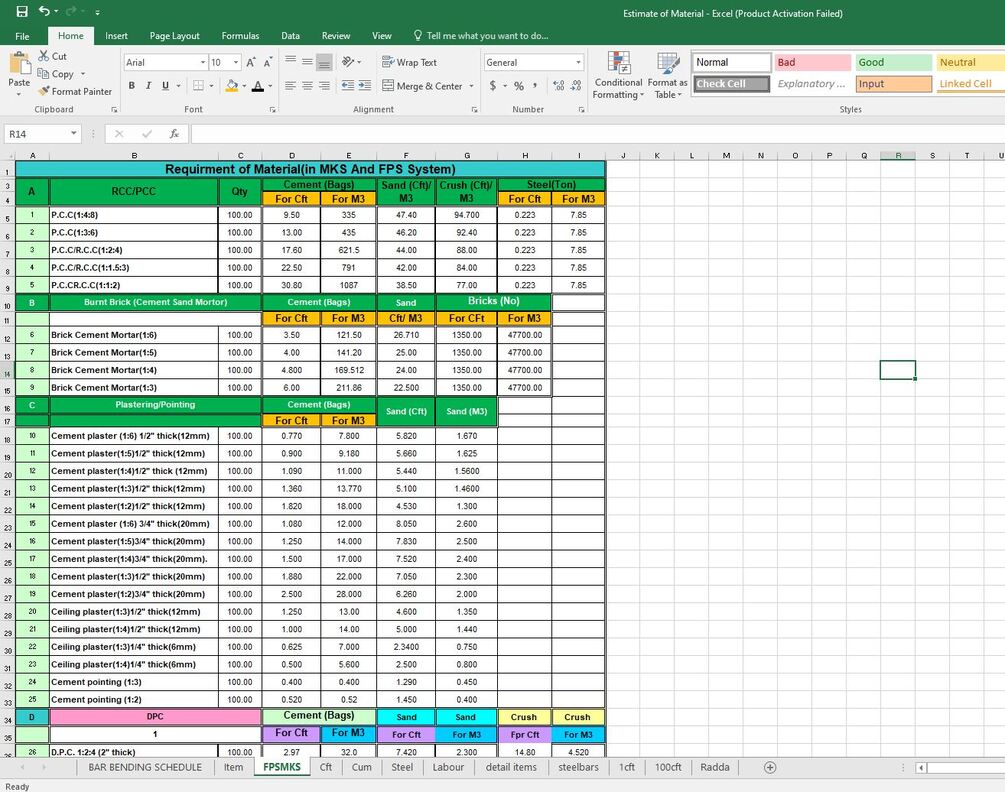Open Font dialog launcher
This screenshot has height=792, width=1005.
pos(272,110)
